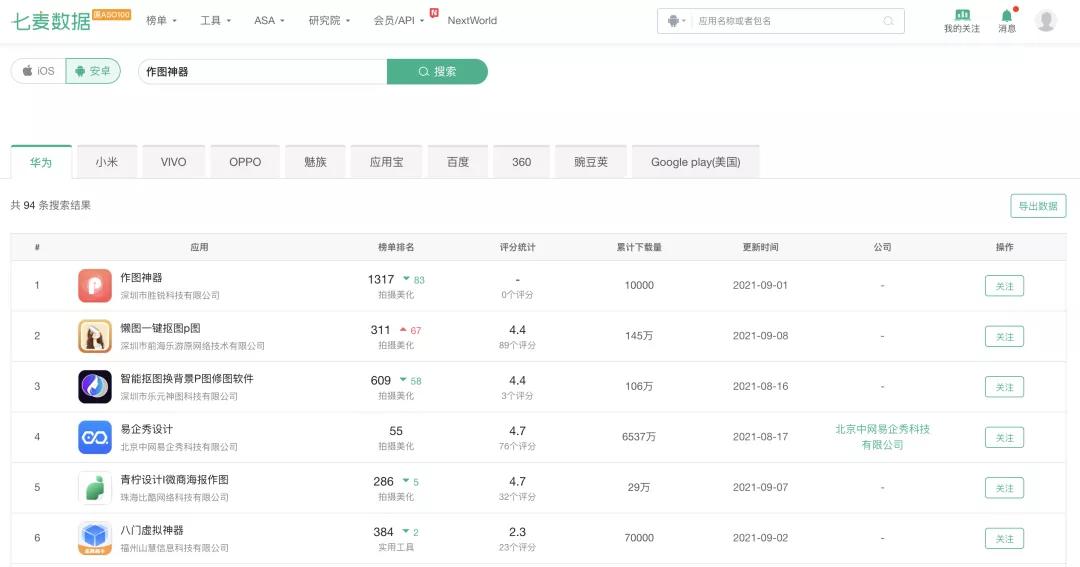Switch to the 魅族 store tab
Image resolution: width=1080 pixels, height=567 pixels.
click(x=315, y=162)
